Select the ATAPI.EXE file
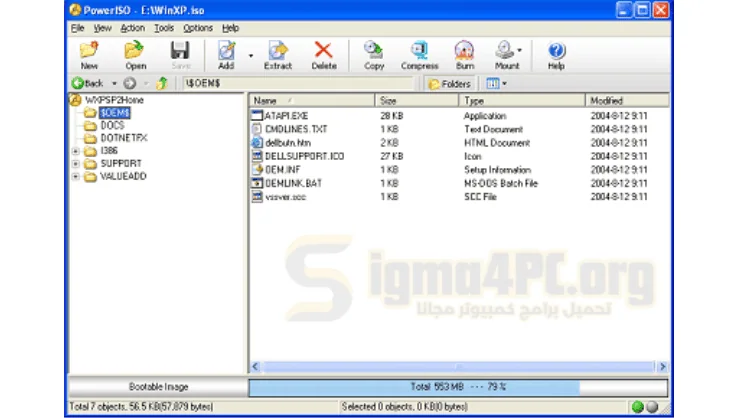This screenshot has width=743, height=418. click(x=286, y=116)
